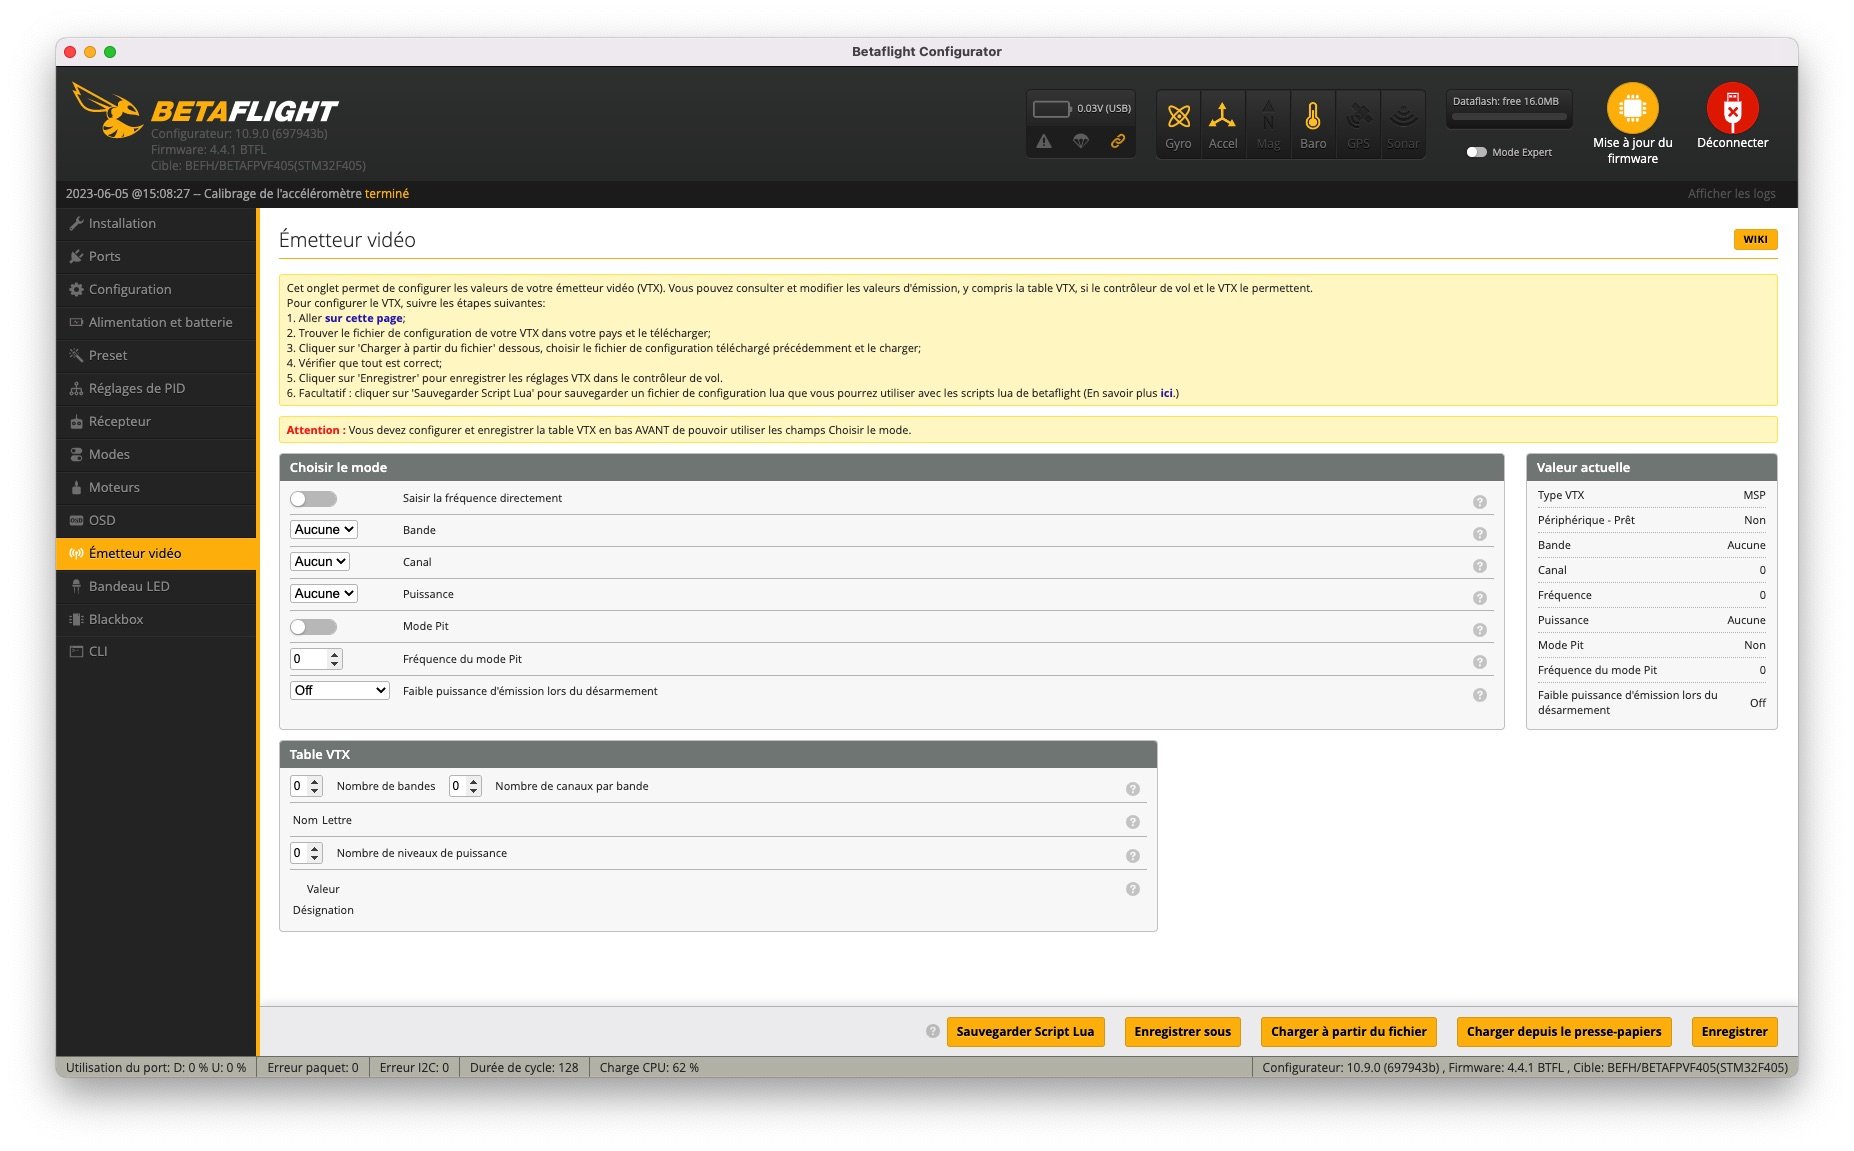
Task: Click the GPS sensor icon
Action: [x=1358, y=117]
